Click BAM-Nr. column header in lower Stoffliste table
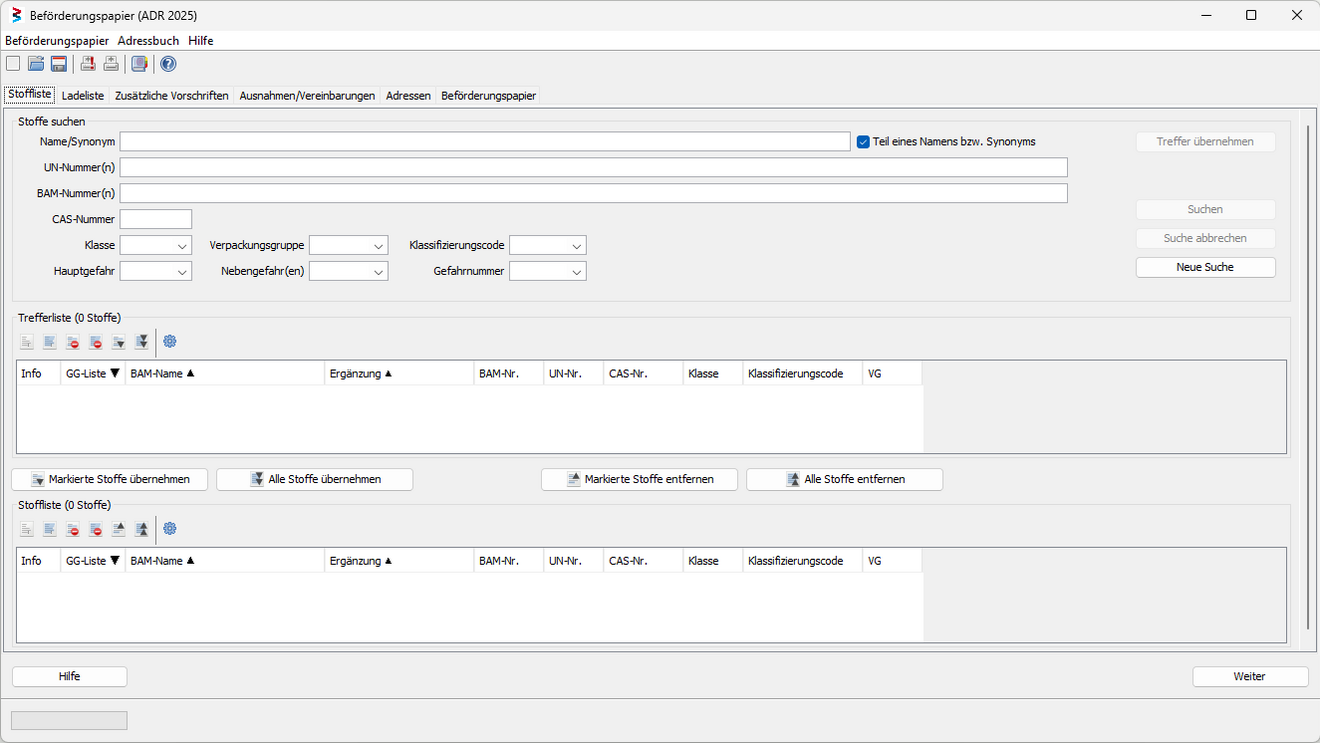This screenshot has height=743, width=1320. 509,561
